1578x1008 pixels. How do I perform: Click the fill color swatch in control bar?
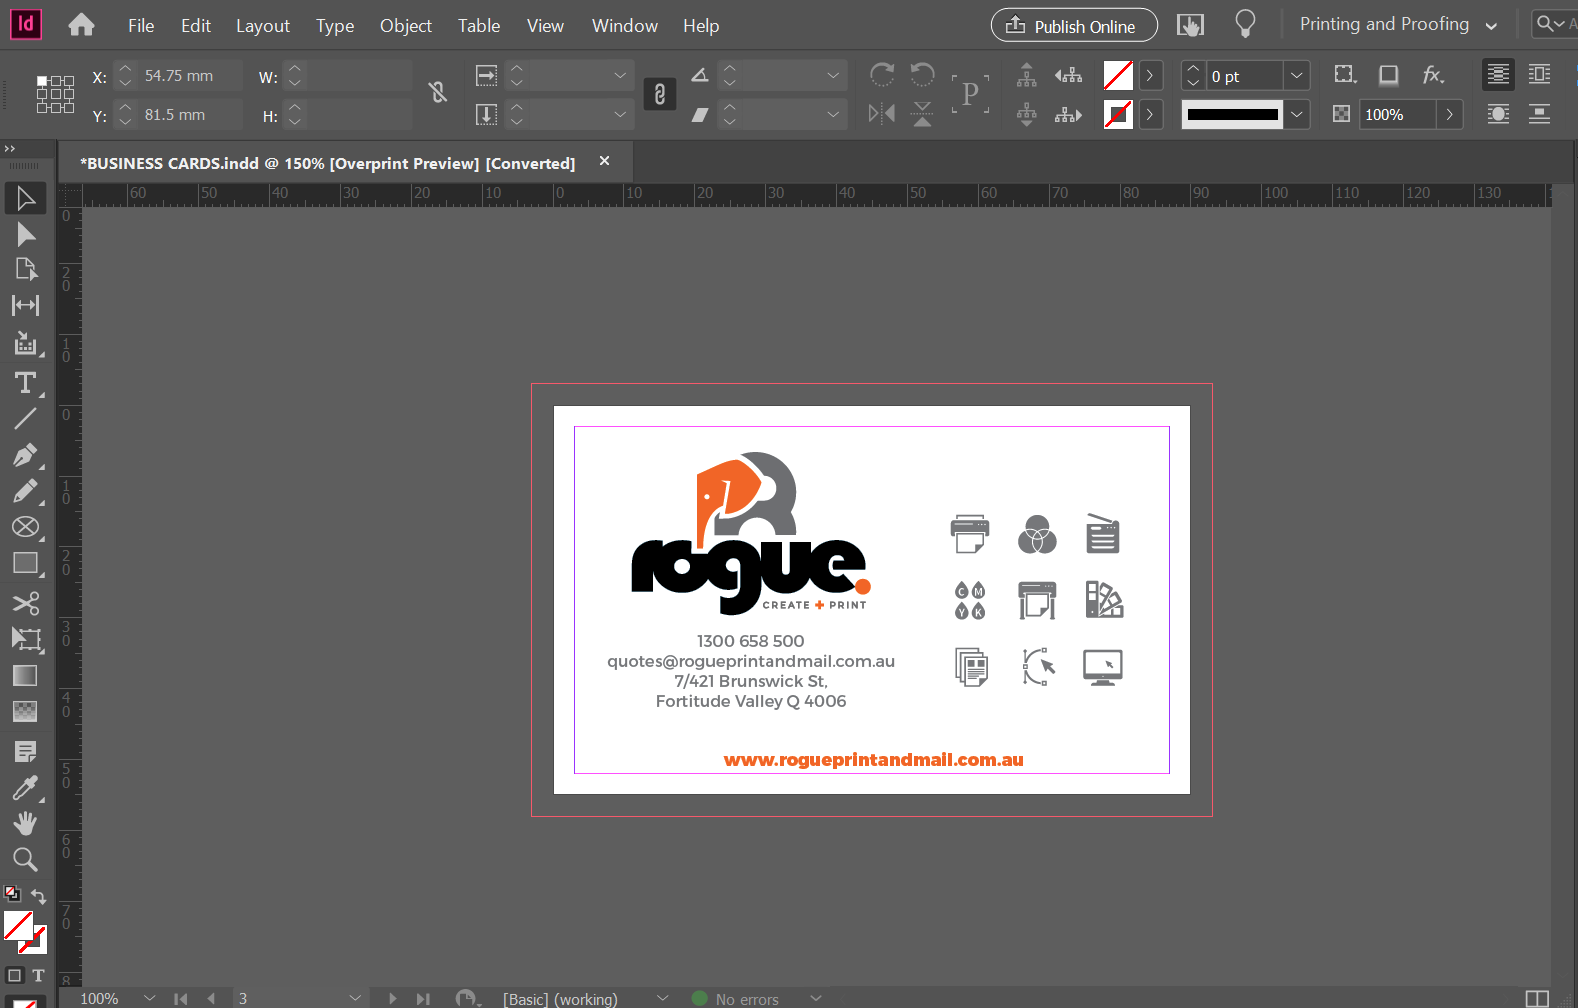pos(1118,75)
